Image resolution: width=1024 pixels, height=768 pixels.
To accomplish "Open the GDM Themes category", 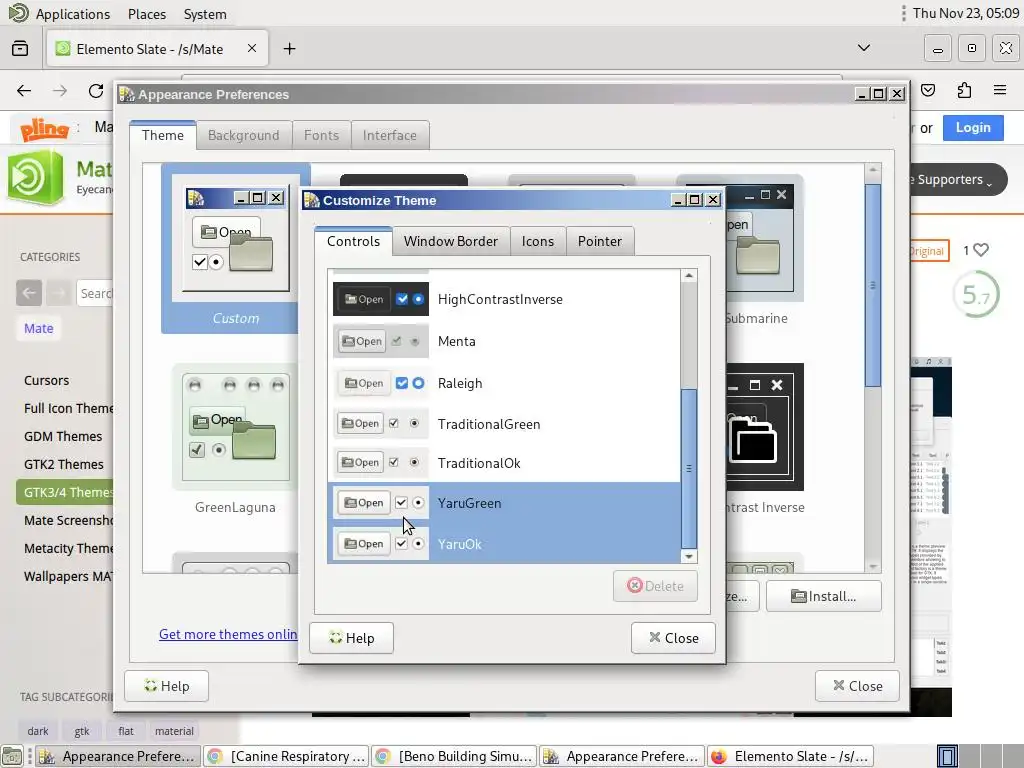I will pos(63,436).
